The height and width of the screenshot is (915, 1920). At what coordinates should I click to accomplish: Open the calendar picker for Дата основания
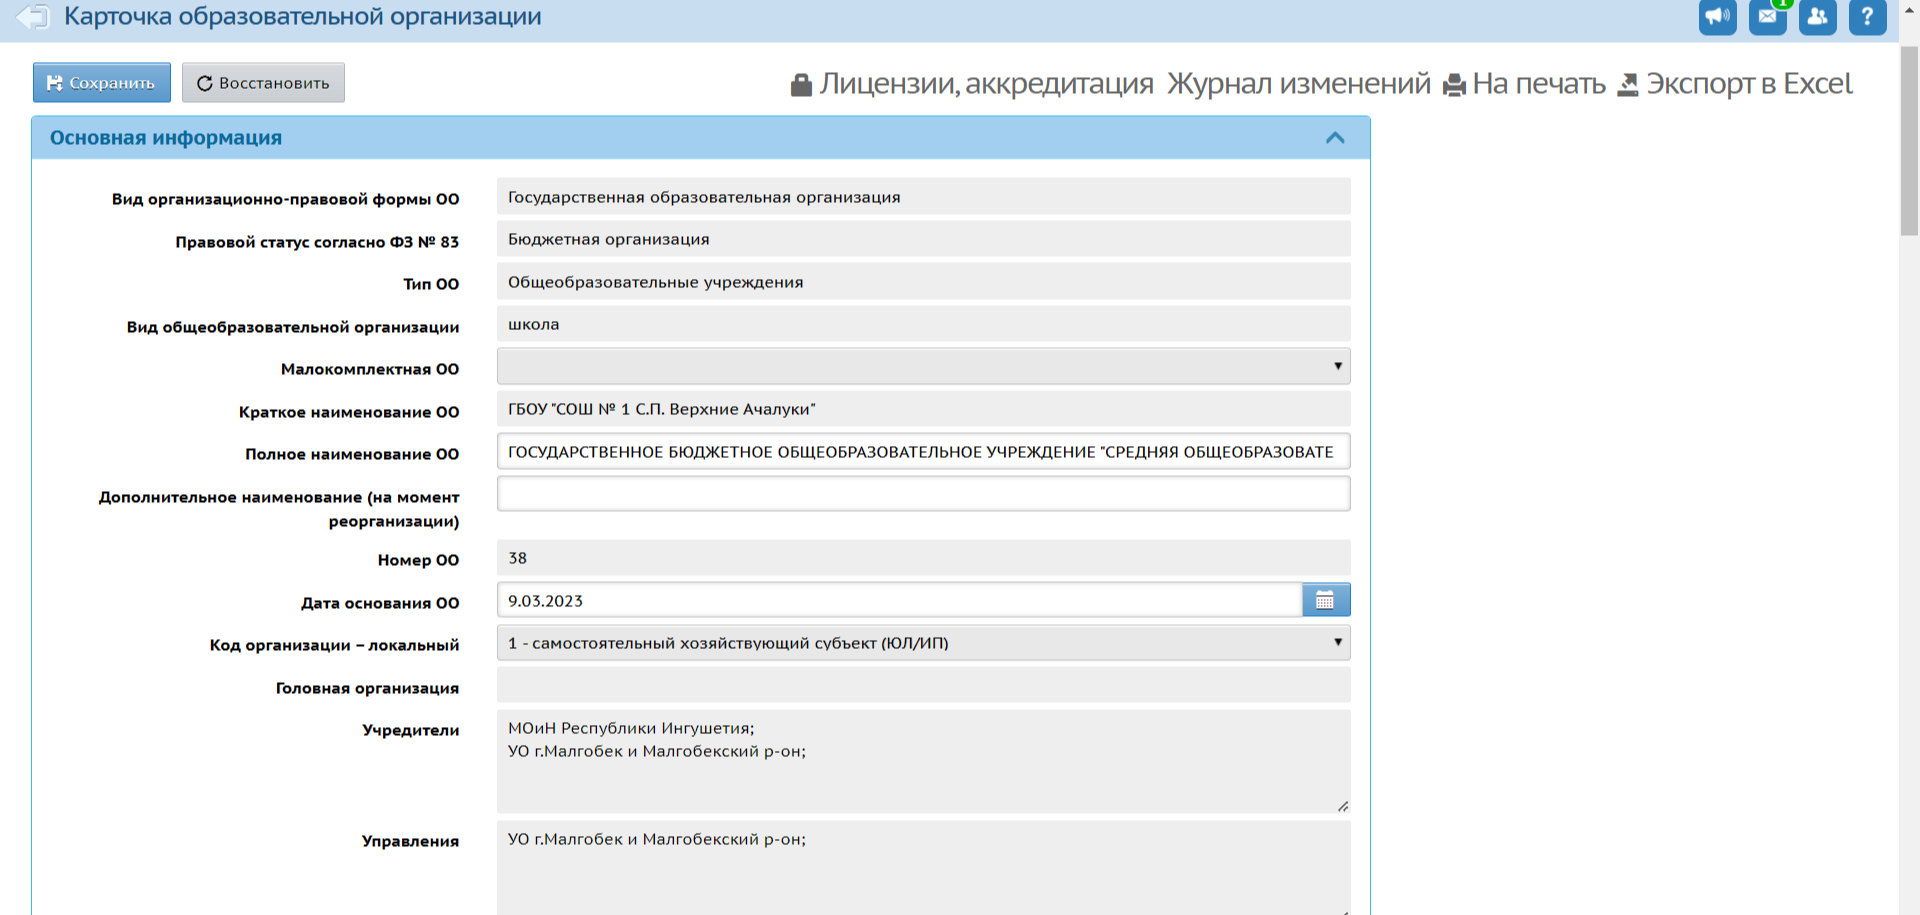(x=1326, y=600)
